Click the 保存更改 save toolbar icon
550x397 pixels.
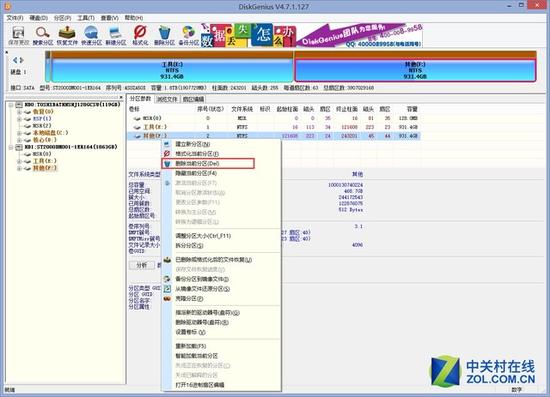tap(18, 35)
